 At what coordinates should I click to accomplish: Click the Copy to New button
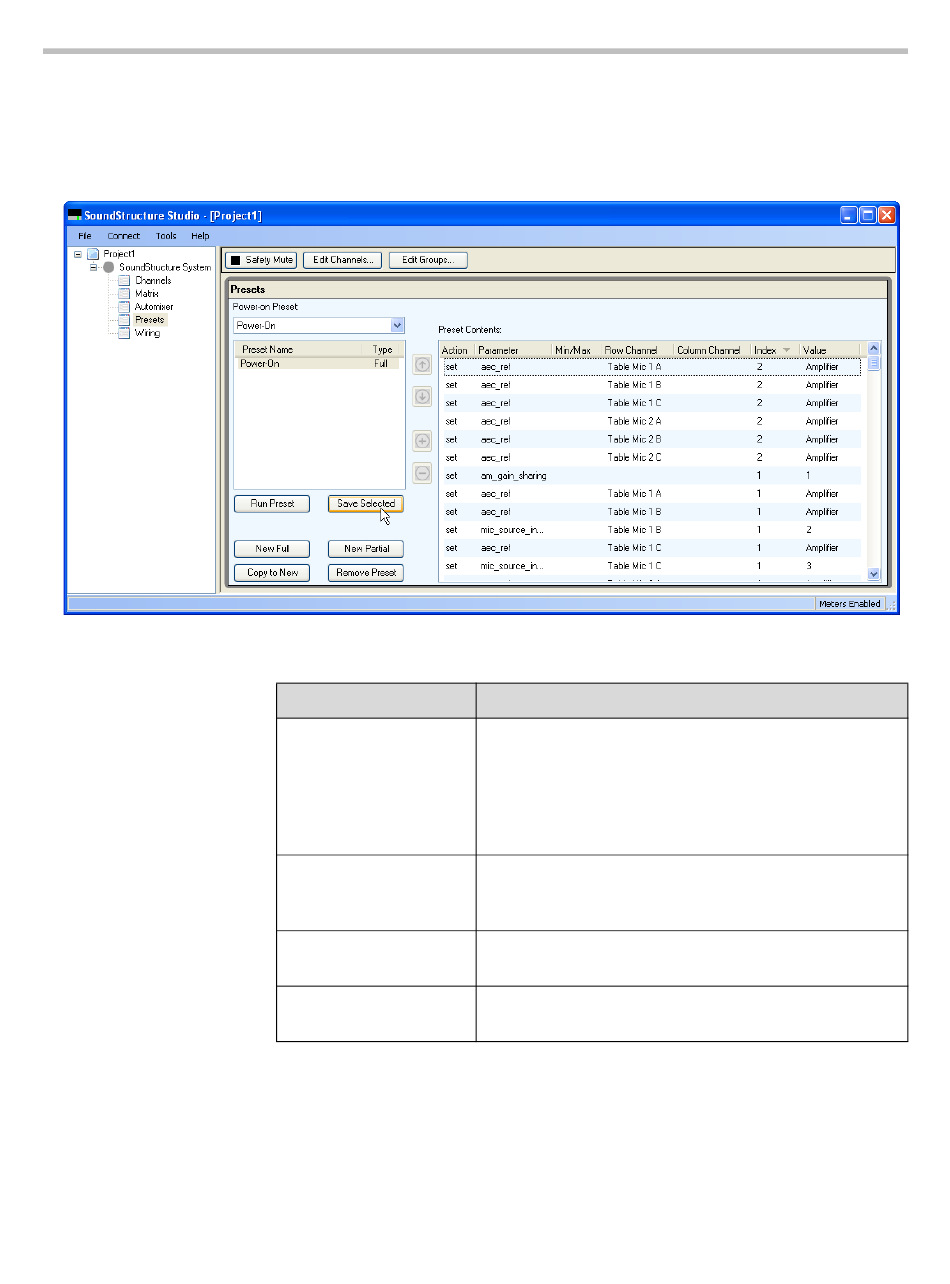tap(272, 573)
